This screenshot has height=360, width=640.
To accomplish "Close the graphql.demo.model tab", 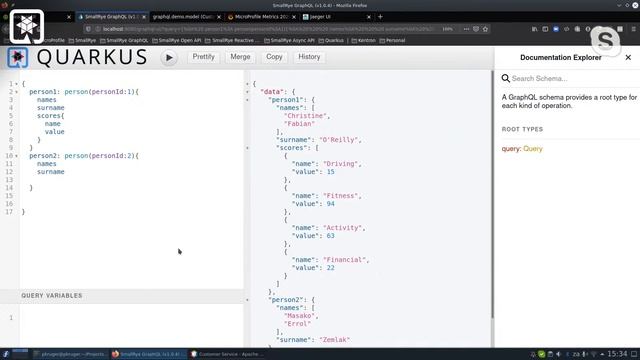I will coord(219,17).
